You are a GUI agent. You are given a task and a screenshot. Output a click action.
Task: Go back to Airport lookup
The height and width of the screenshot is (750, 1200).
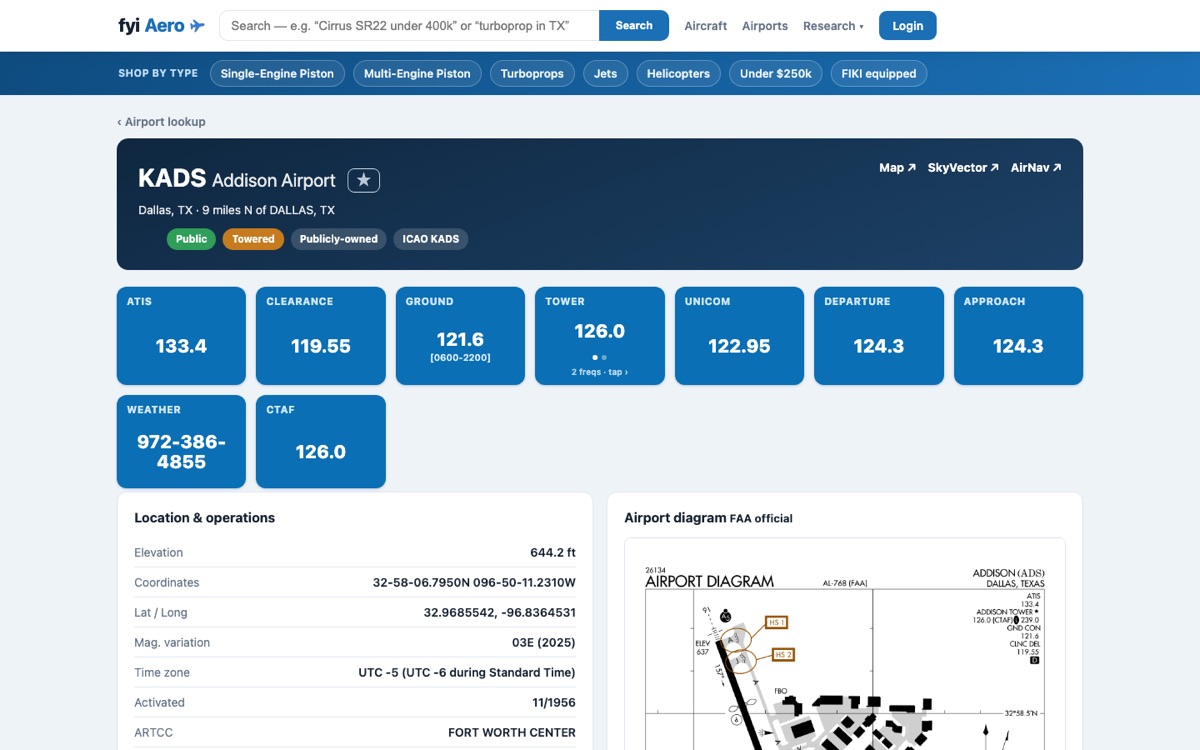[x=161, y=122]
